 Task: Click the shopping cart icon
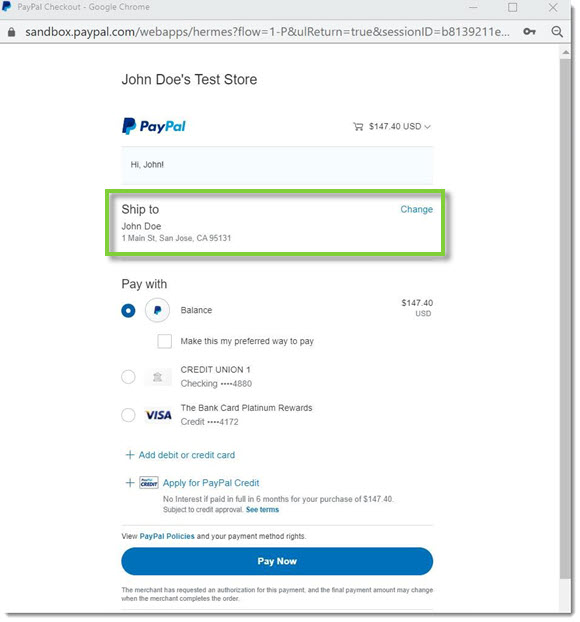coord(358,127)
